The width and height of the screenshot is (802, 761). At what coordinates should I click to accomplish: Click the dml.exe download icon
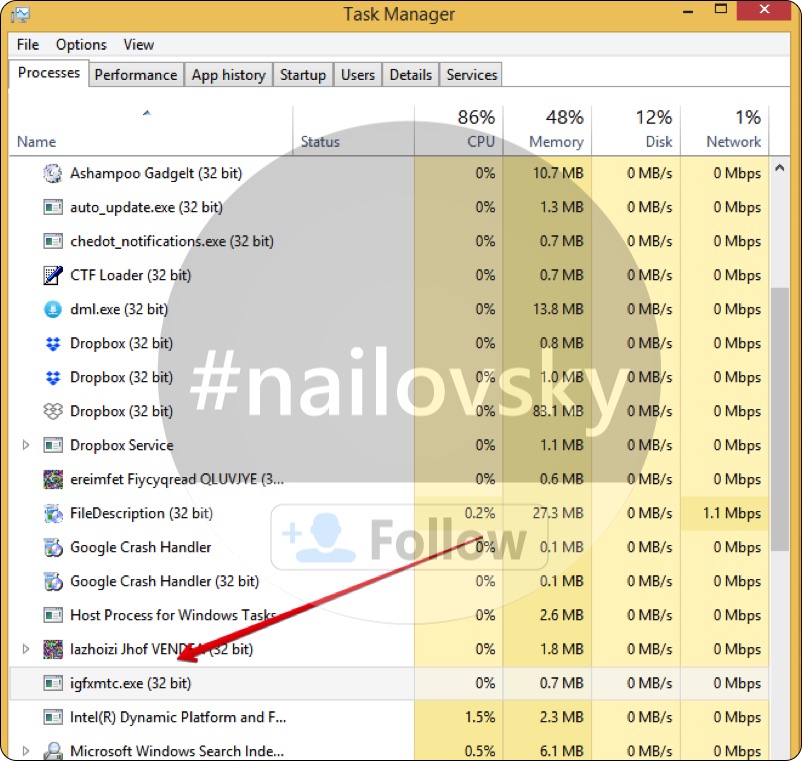(53, 309)
